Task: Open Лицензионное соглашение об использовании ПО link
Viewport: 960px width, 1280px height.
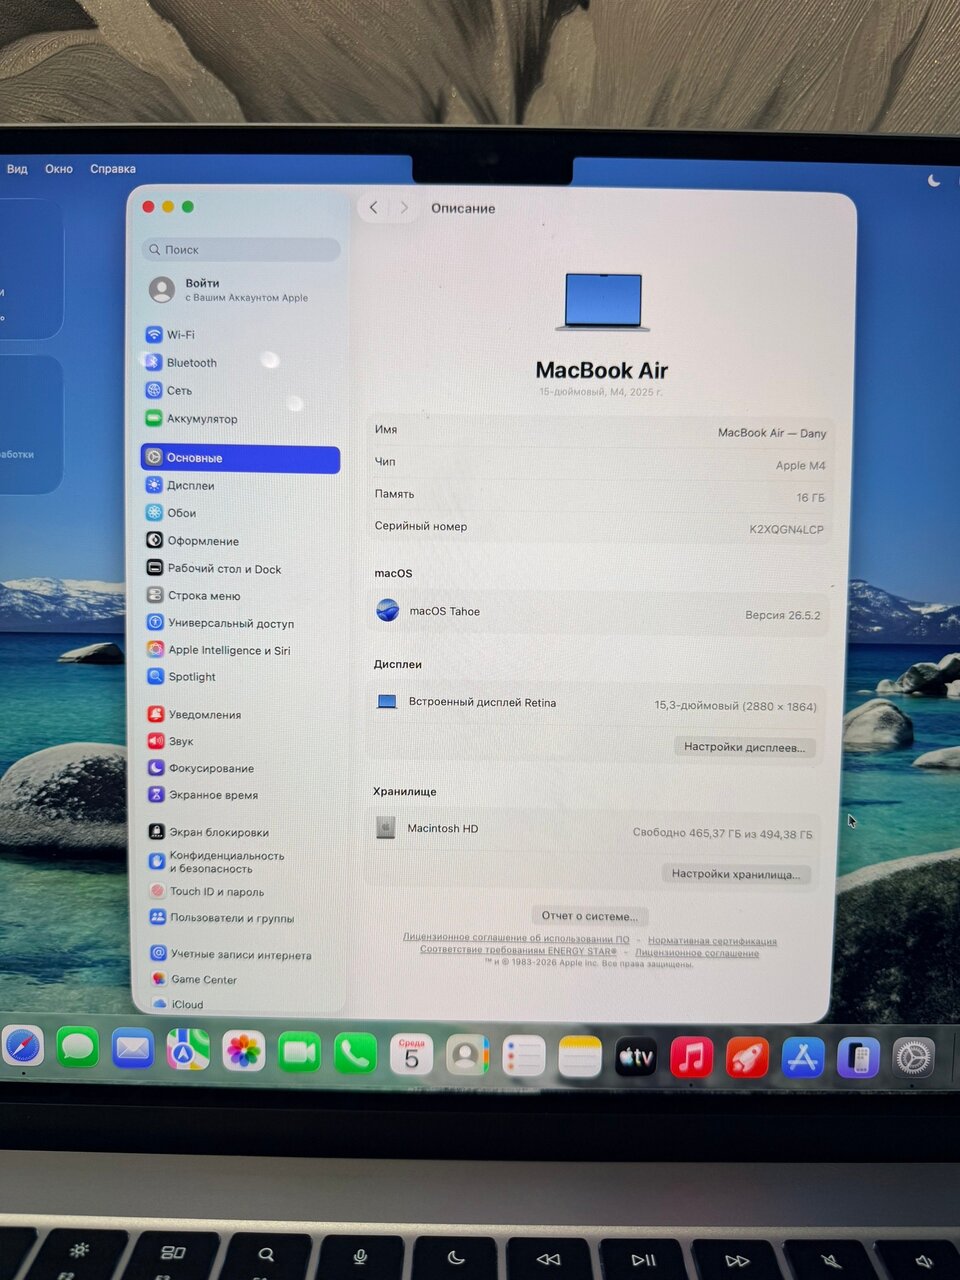Action: click(516, 938)
